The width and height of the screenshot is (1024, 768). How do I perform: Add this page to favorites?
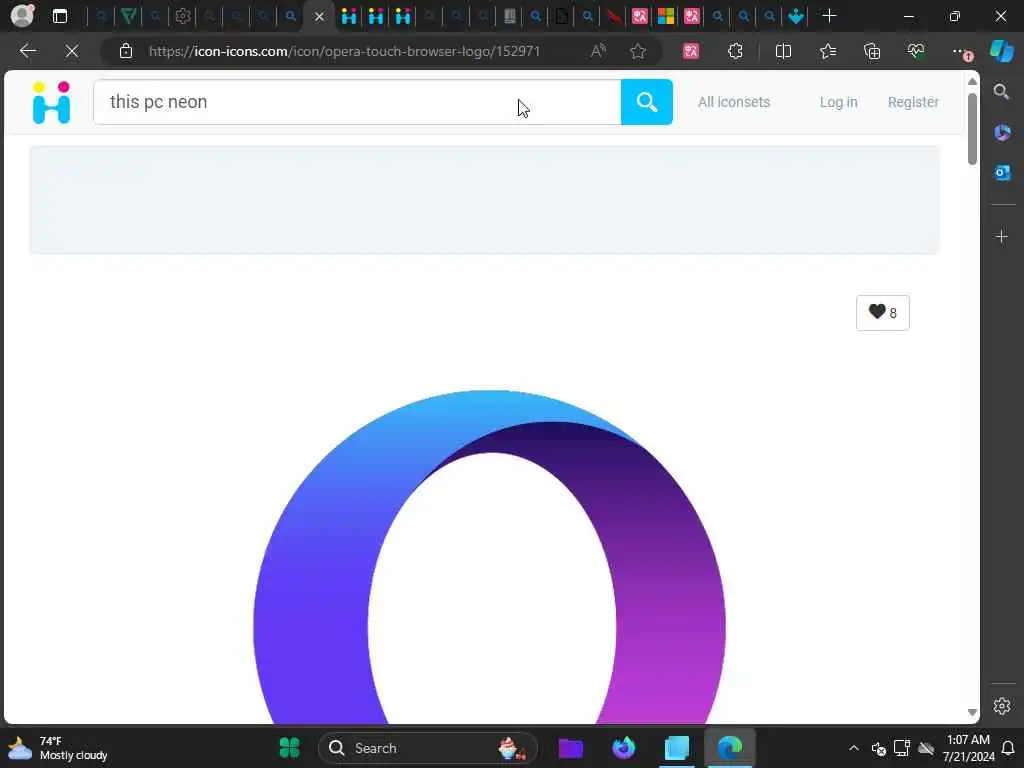(x=638, y=51)
